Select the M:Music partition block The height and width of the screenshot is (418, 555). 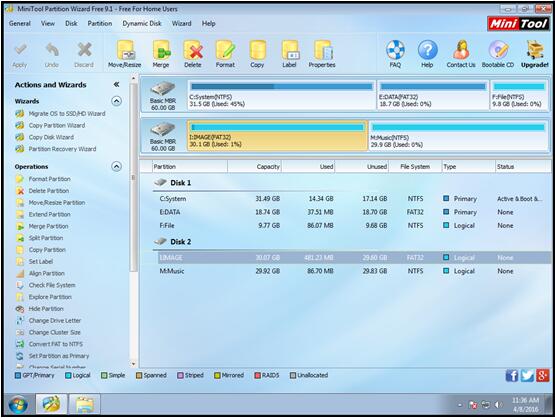[458, 136]
